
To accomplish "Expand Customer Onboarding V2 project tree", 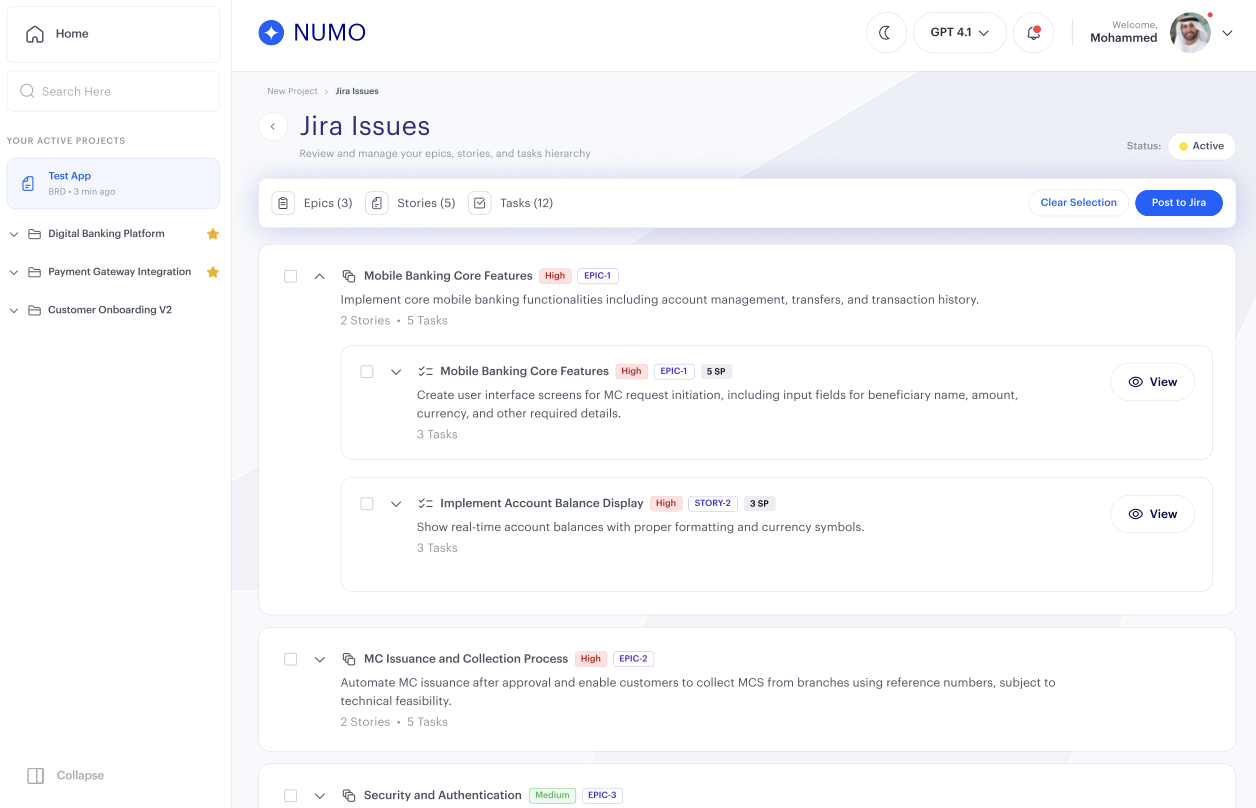I will (14, 310).
